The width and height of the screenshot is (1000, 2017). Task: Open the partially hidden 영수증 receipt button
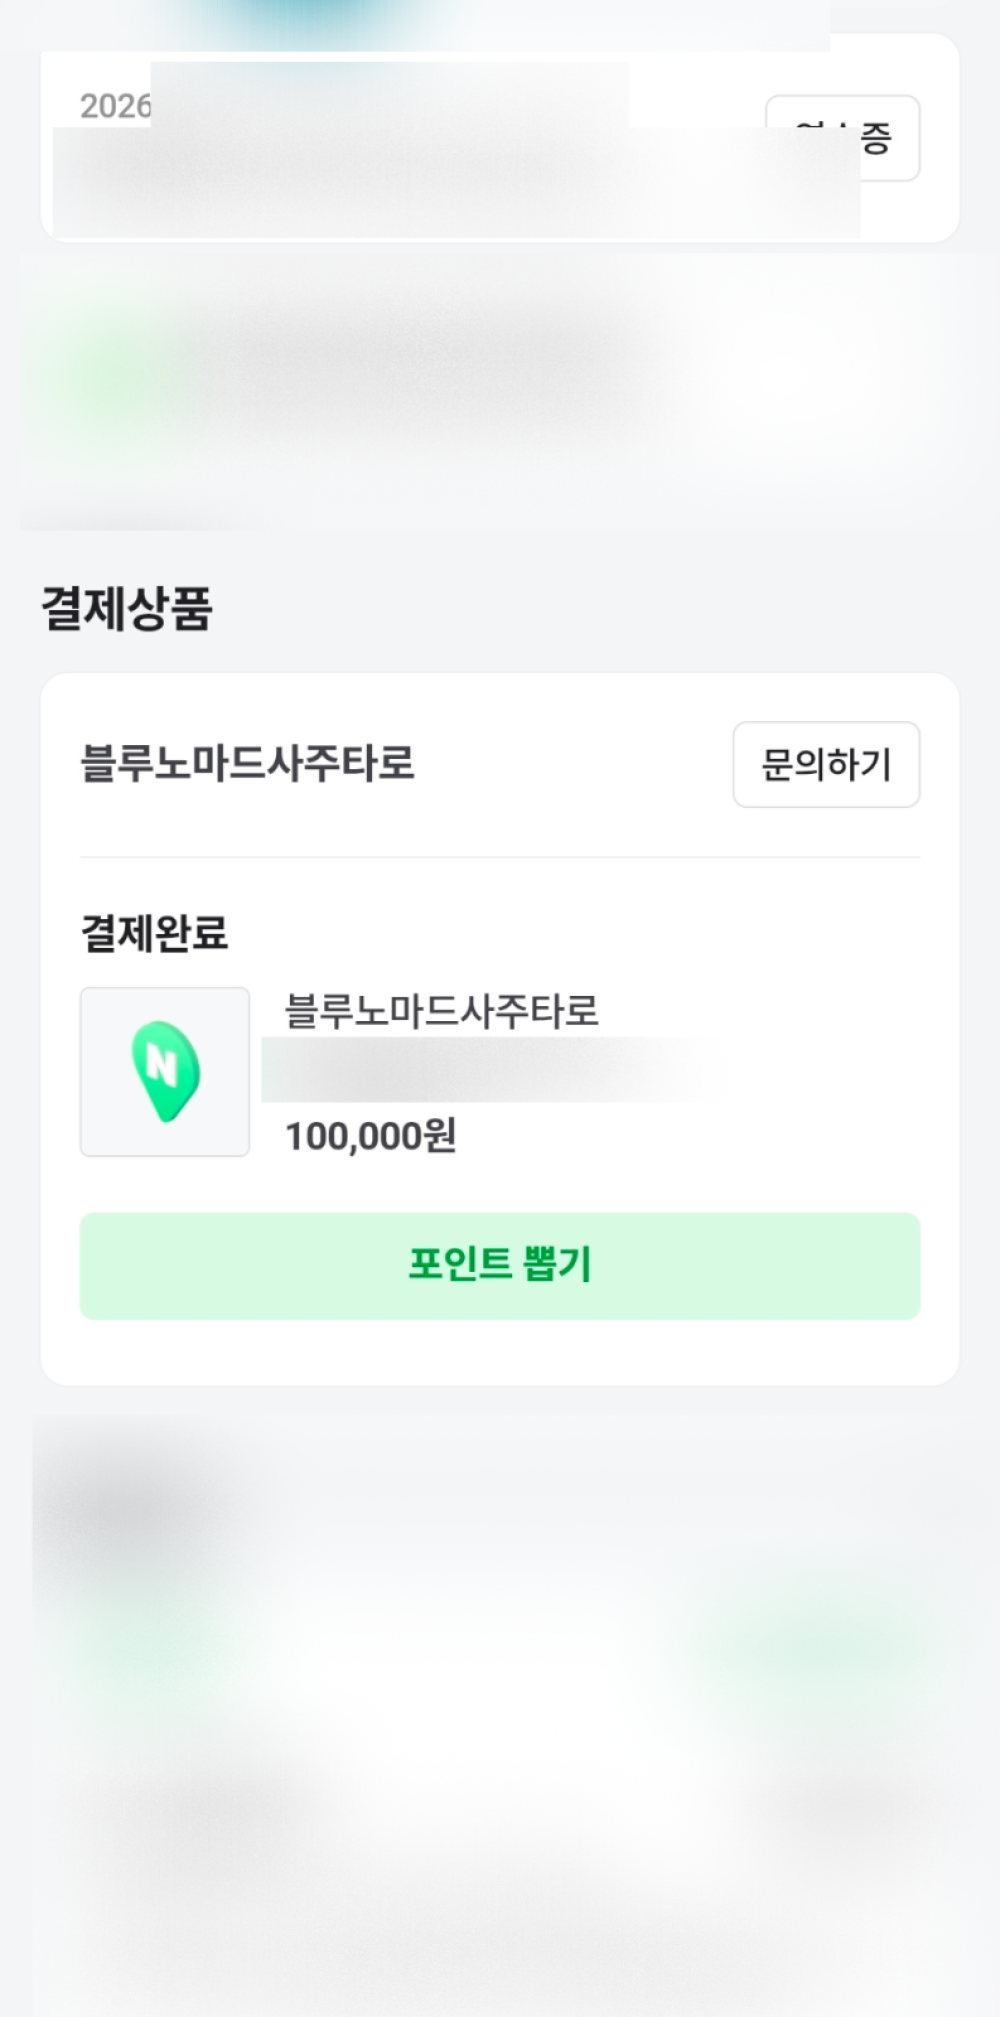(x=843, y=138)
